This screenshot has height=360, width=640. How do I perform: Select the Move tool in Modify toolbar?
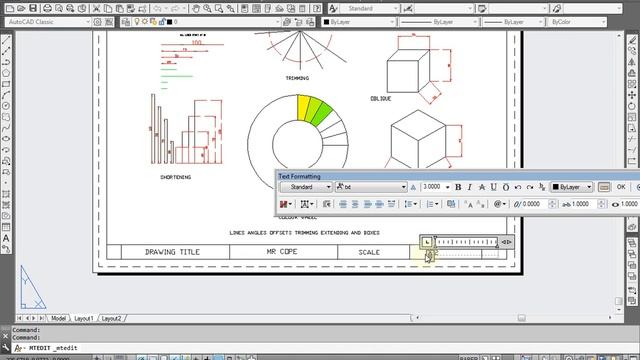pos(632,95)
